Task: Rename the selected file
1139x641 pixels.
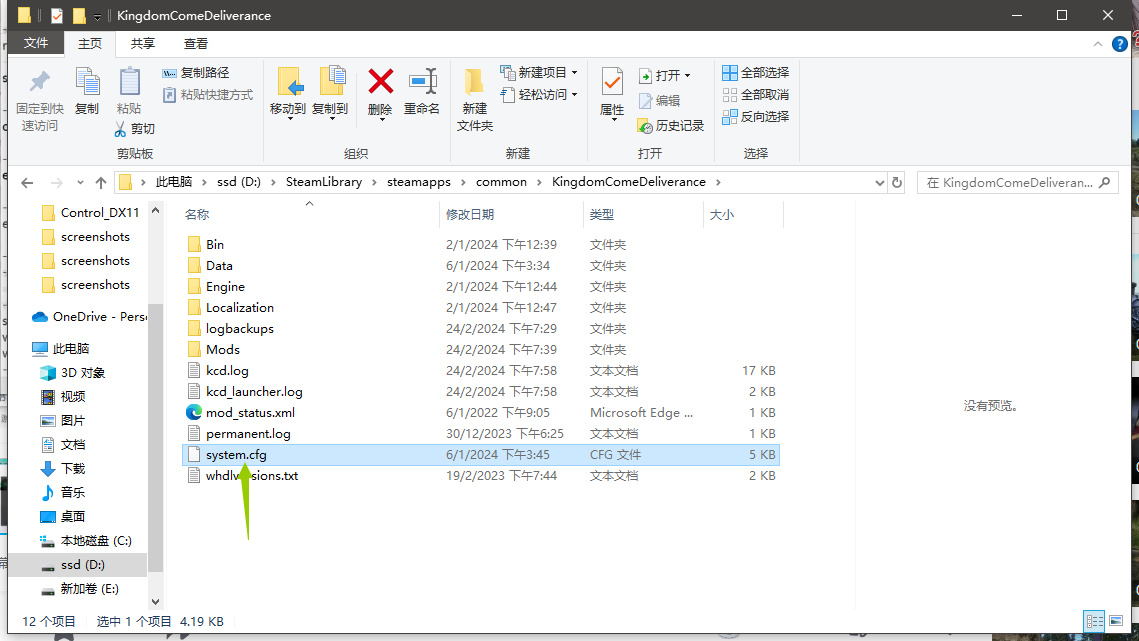Action: 422,92
